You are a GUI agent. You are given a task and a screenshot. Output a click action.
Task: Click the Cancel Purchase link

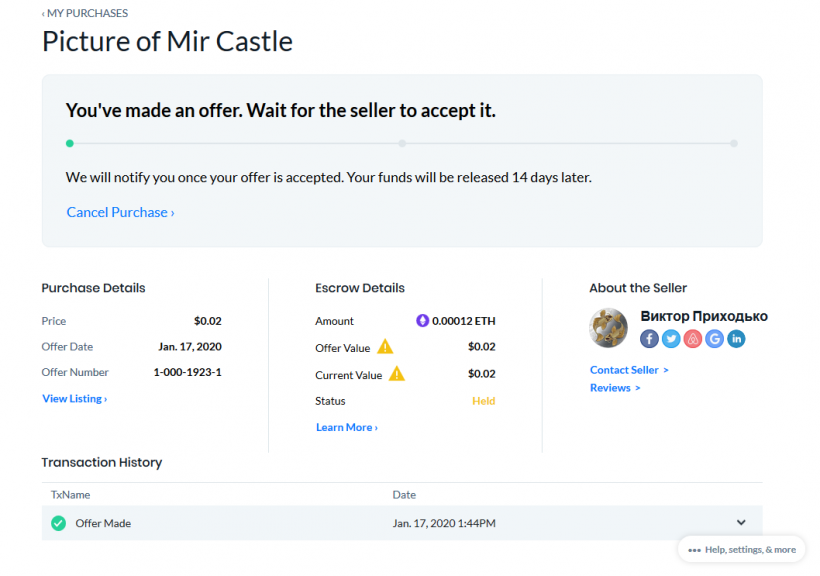coord(120,212)
